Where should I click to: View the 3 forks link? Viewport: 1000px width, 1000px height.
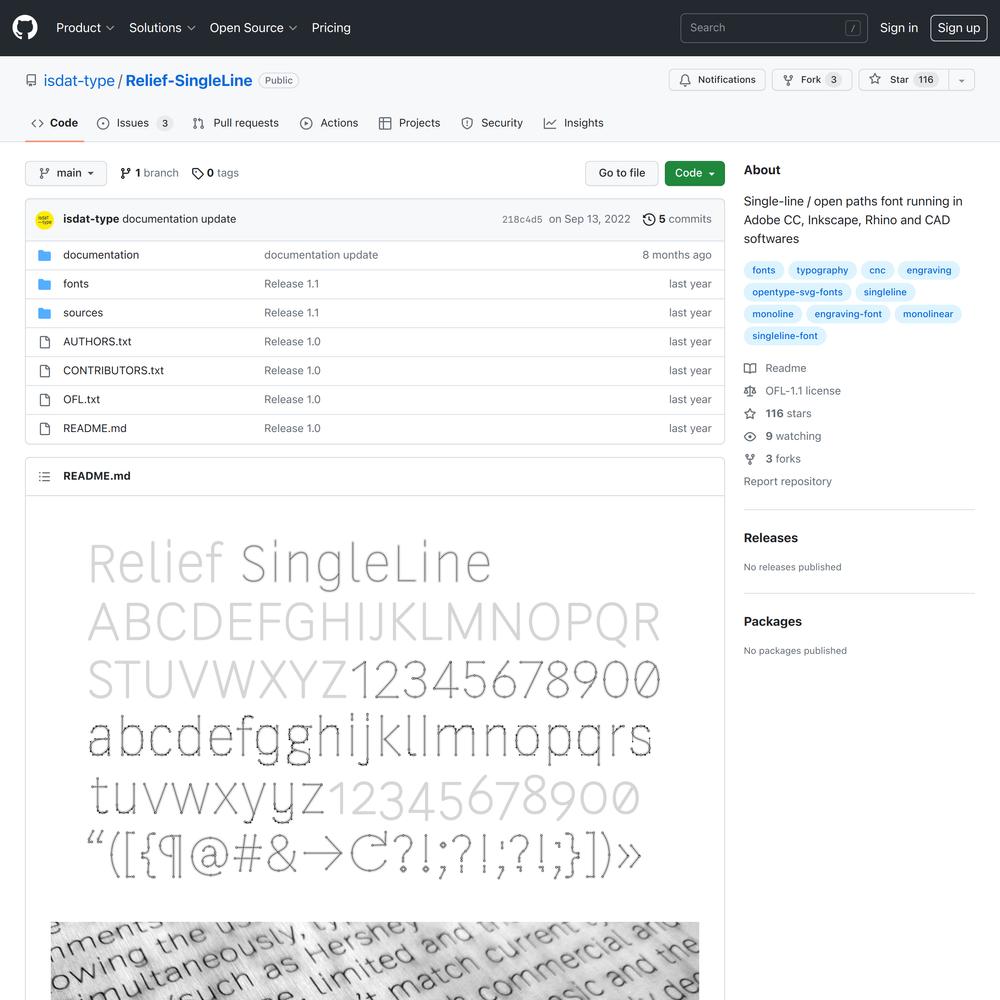coord(772,459)
